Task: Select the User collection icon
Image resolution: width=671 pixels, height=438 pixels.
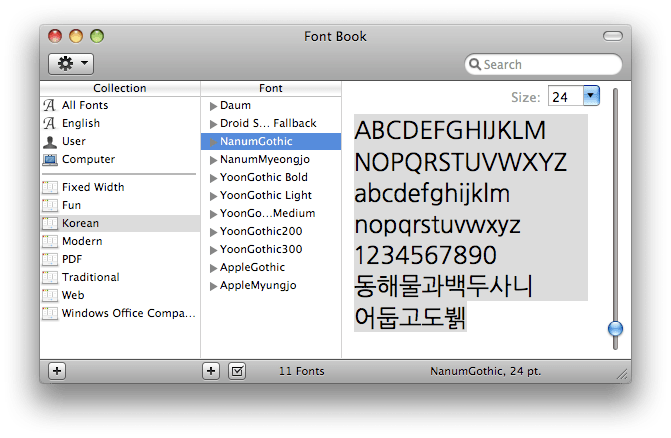Action: click(x=50, y=141)
